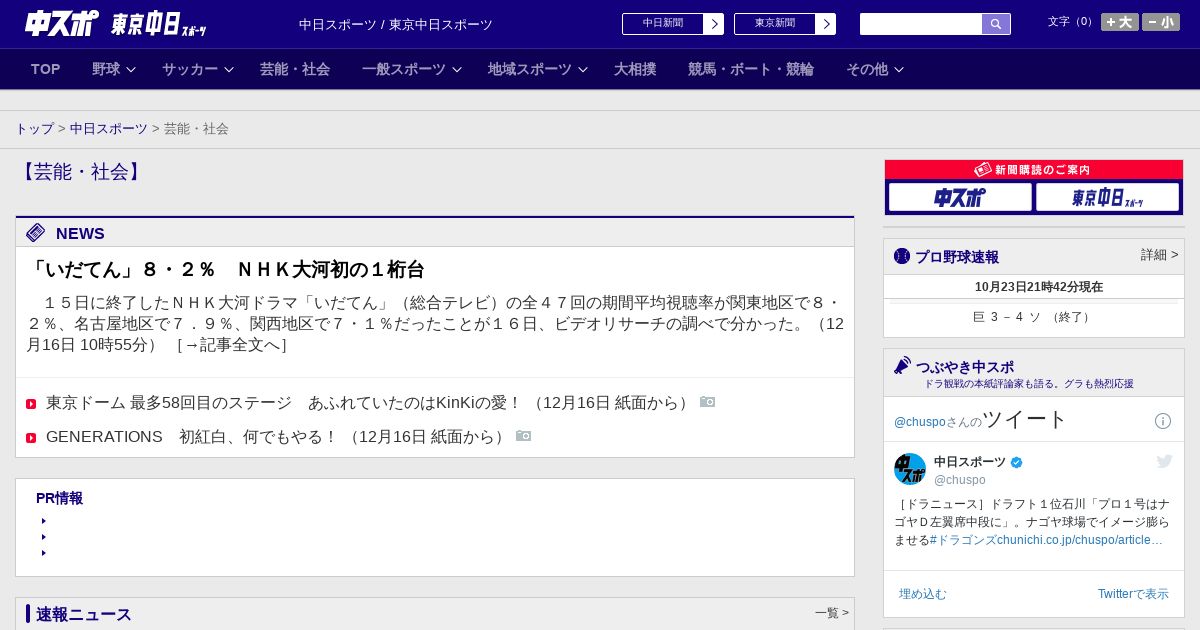The height and width of the screenshot is (630, 1200).
Task: Open the 一般スポーツ menu
Action: pyautogui.click(x=404, y=69)
